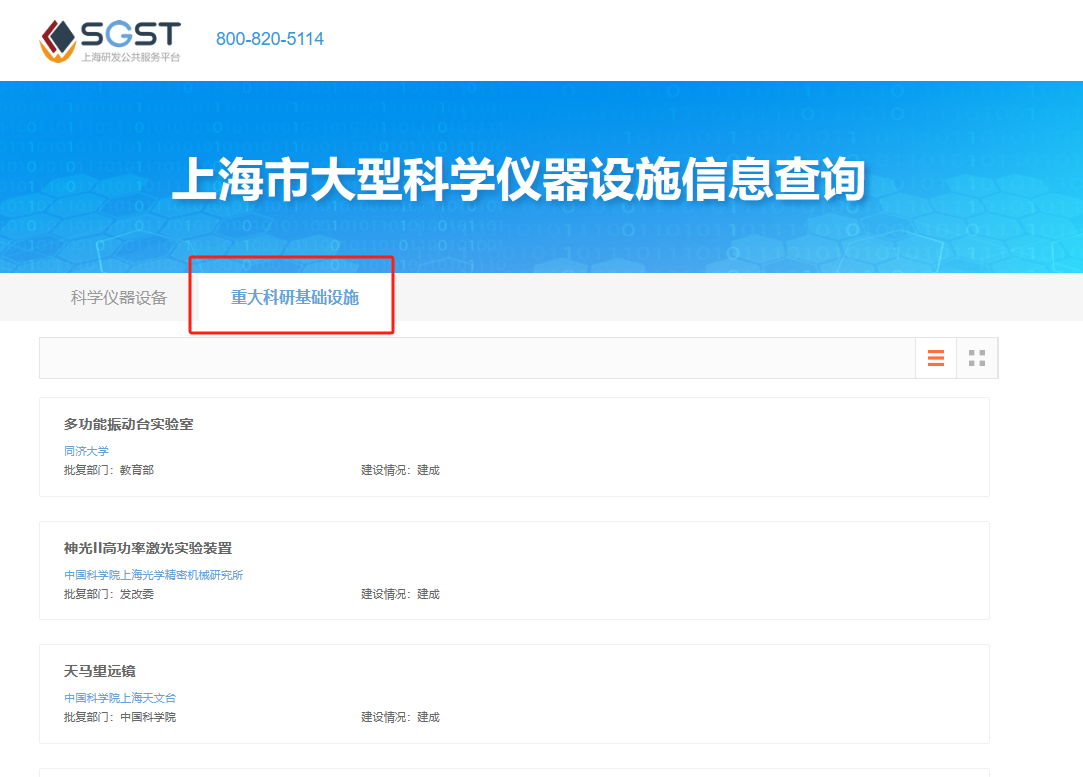The width and height of the screenshot is (1083, 777).
Task: Open the 天马望远镜 facility entry
Action: [x=99, y=671]
